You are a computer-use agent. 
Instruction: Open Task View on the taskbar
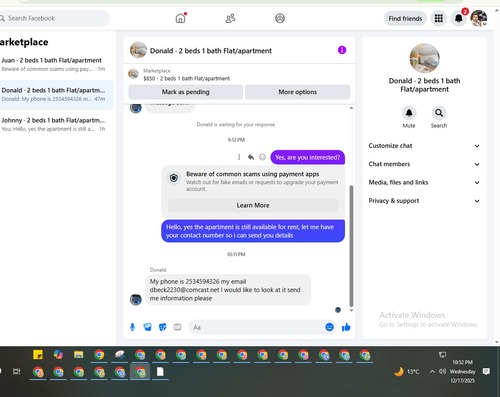point(16,371)
